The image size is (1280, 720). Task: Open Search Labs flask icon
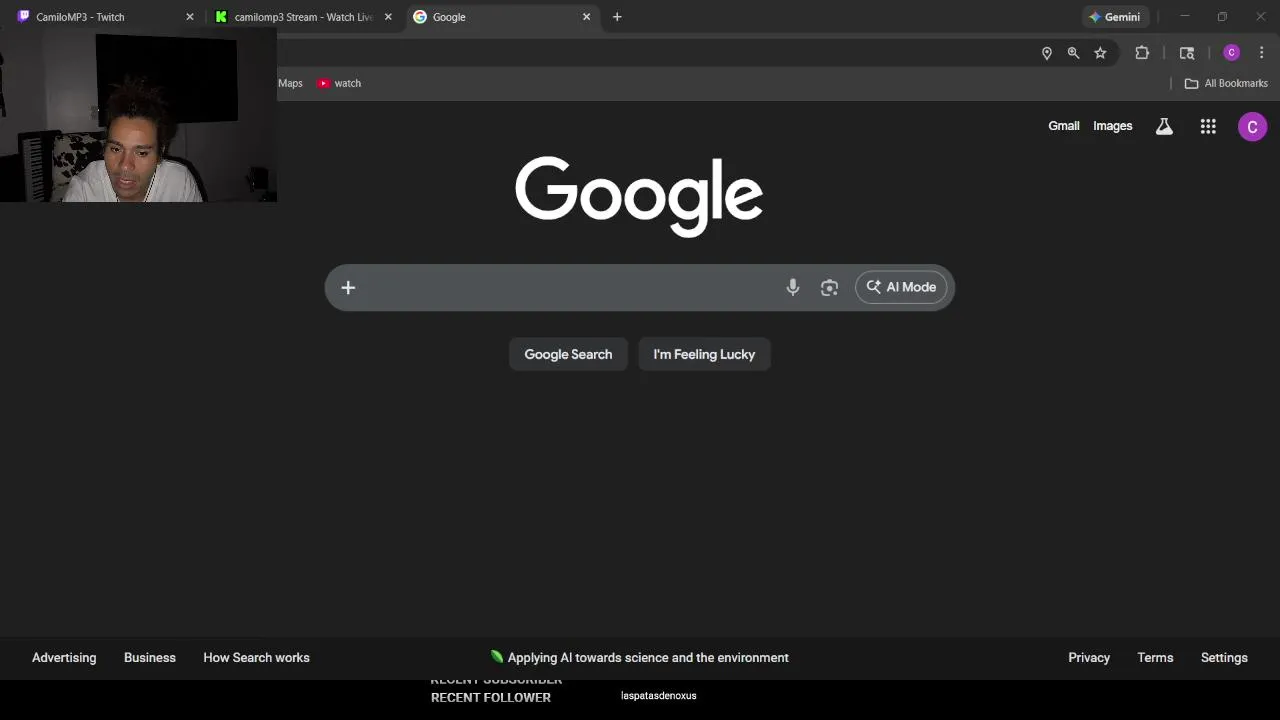click(x=1164, y=126)
